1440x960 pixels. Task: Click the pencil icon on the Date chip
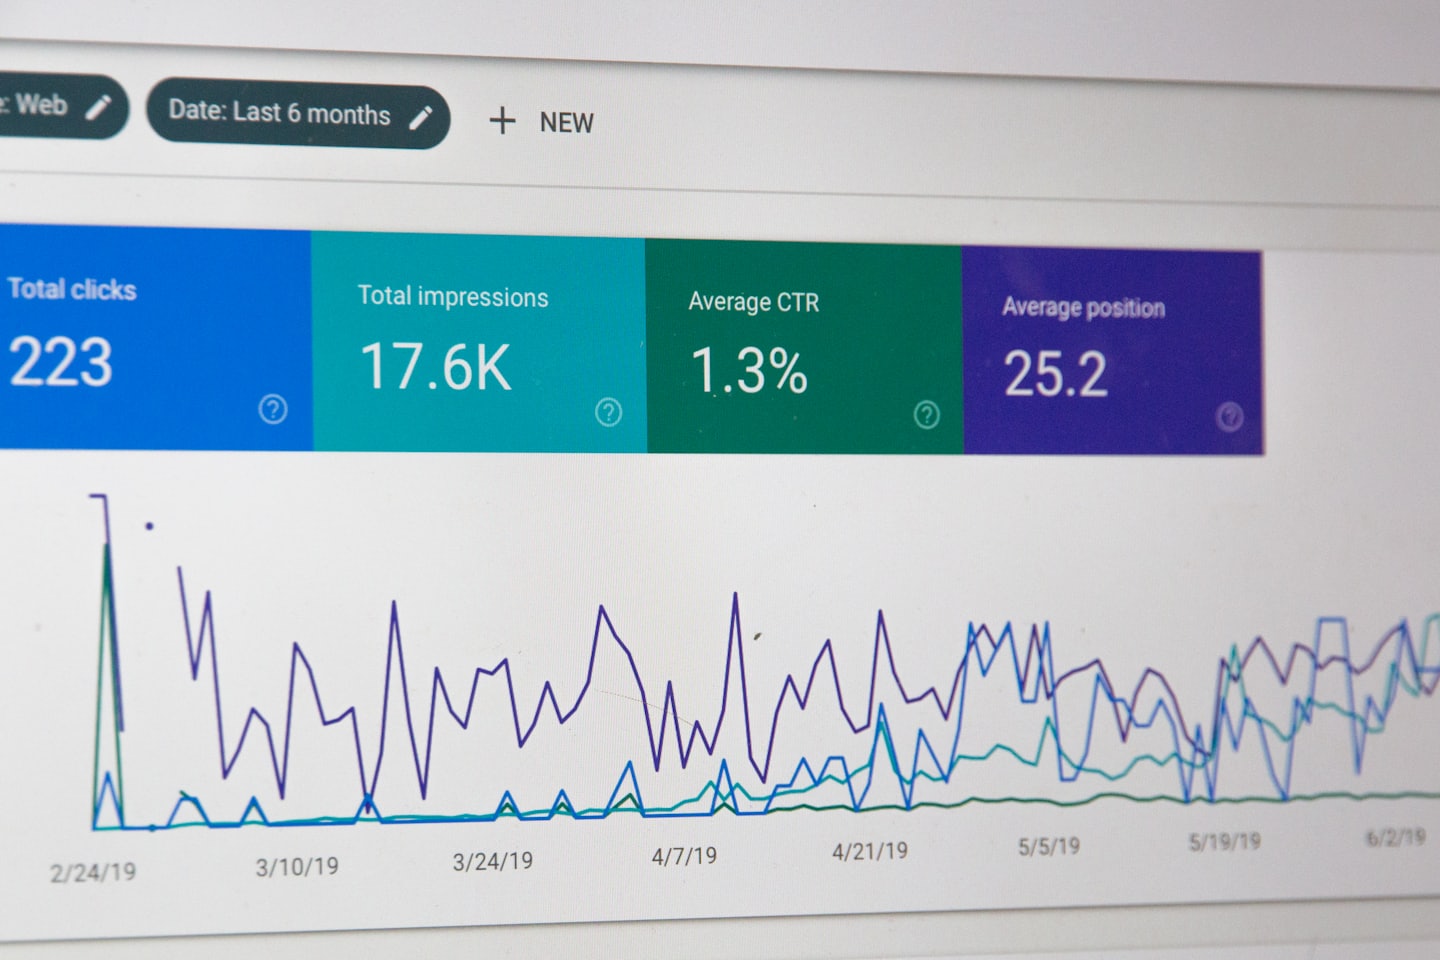[421, 117]
